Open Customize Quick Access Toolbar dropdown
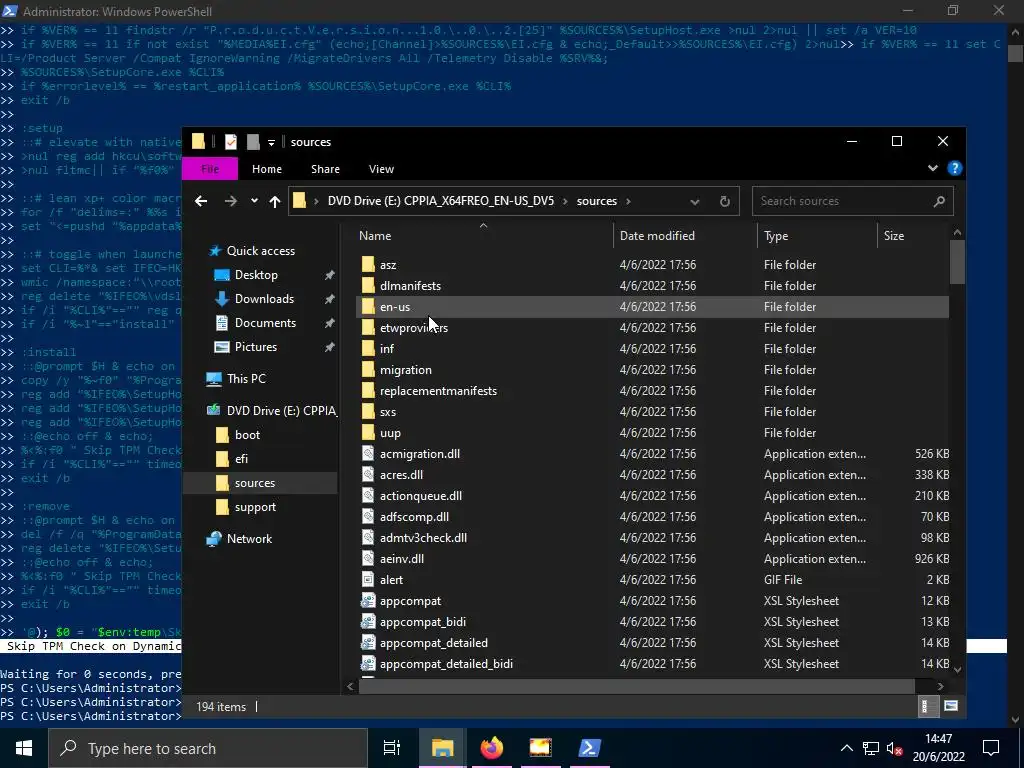The image size is (1024, 768). click(x=271, y=142)
